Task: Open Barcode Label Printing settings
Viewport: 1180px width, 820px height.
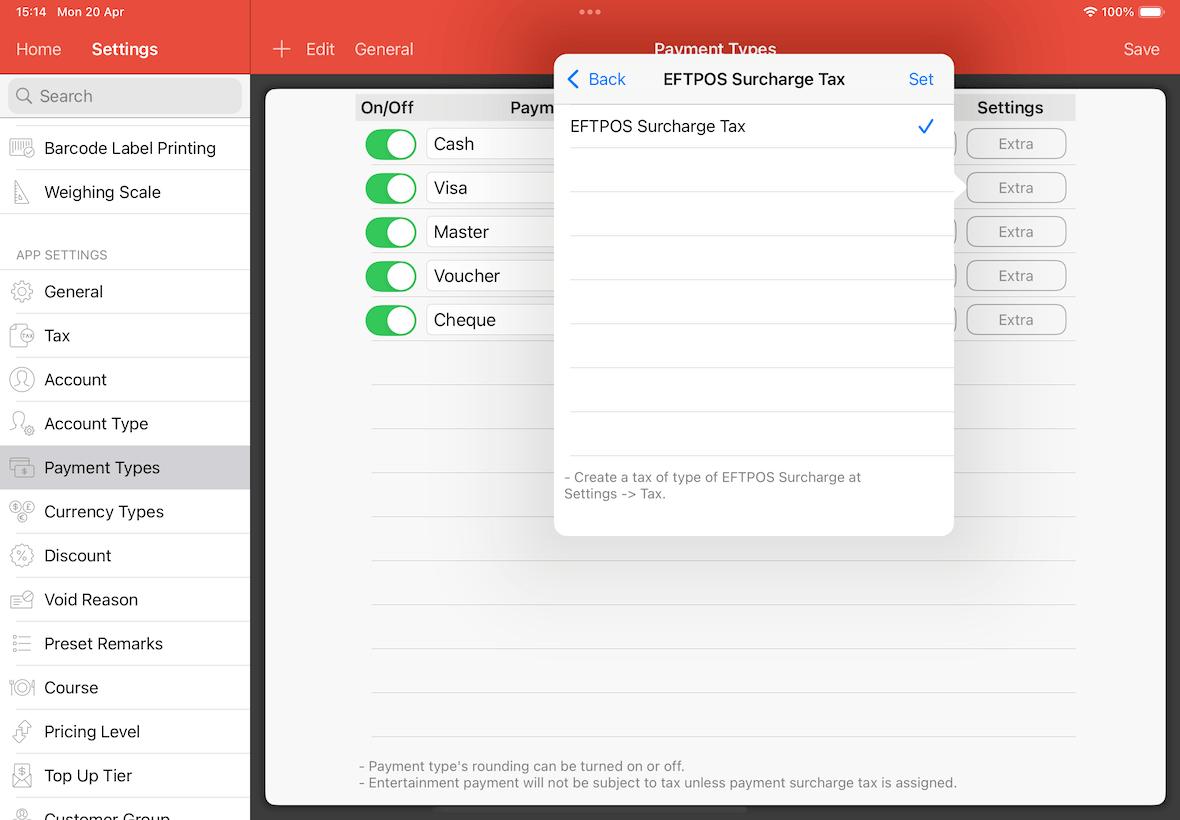Action: pyautogui.click(x=125, y=148)
